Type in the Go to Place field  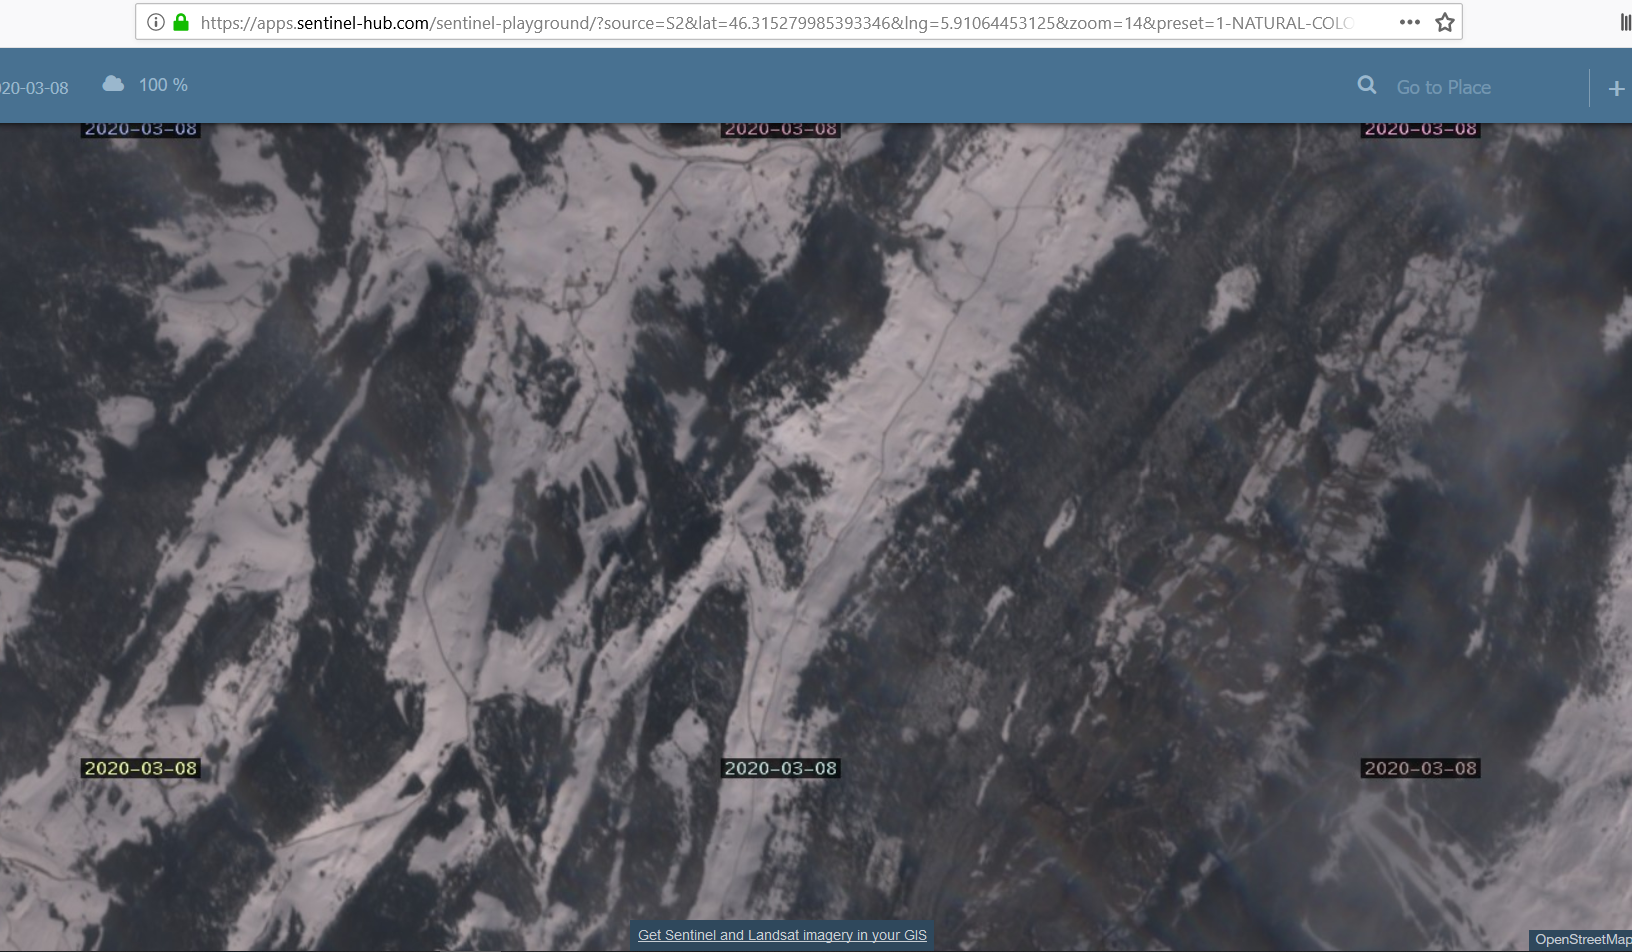point(1470,88)
